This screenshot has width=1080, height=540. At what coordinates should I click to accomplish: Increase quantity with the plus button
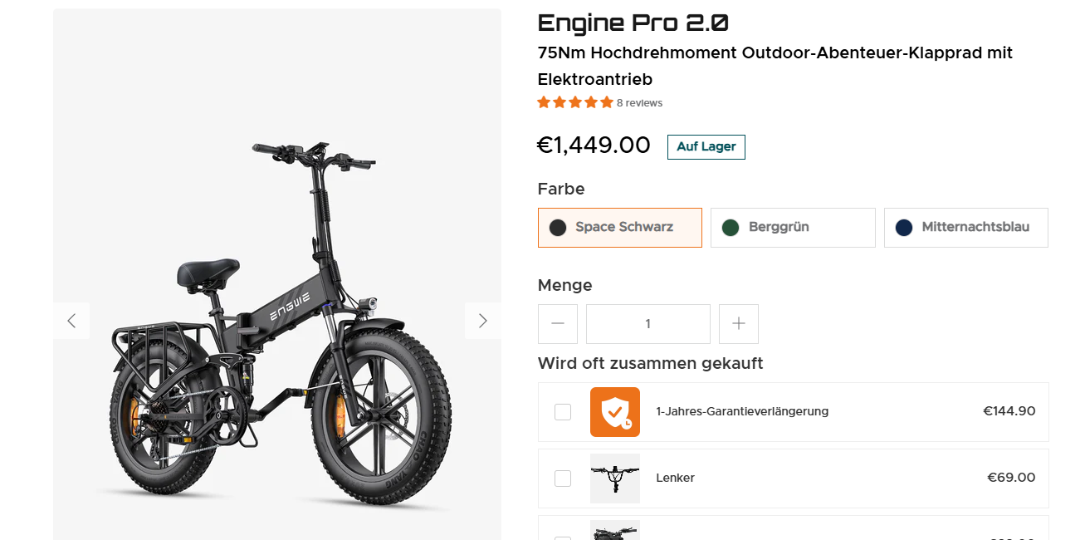click(739, 324)
